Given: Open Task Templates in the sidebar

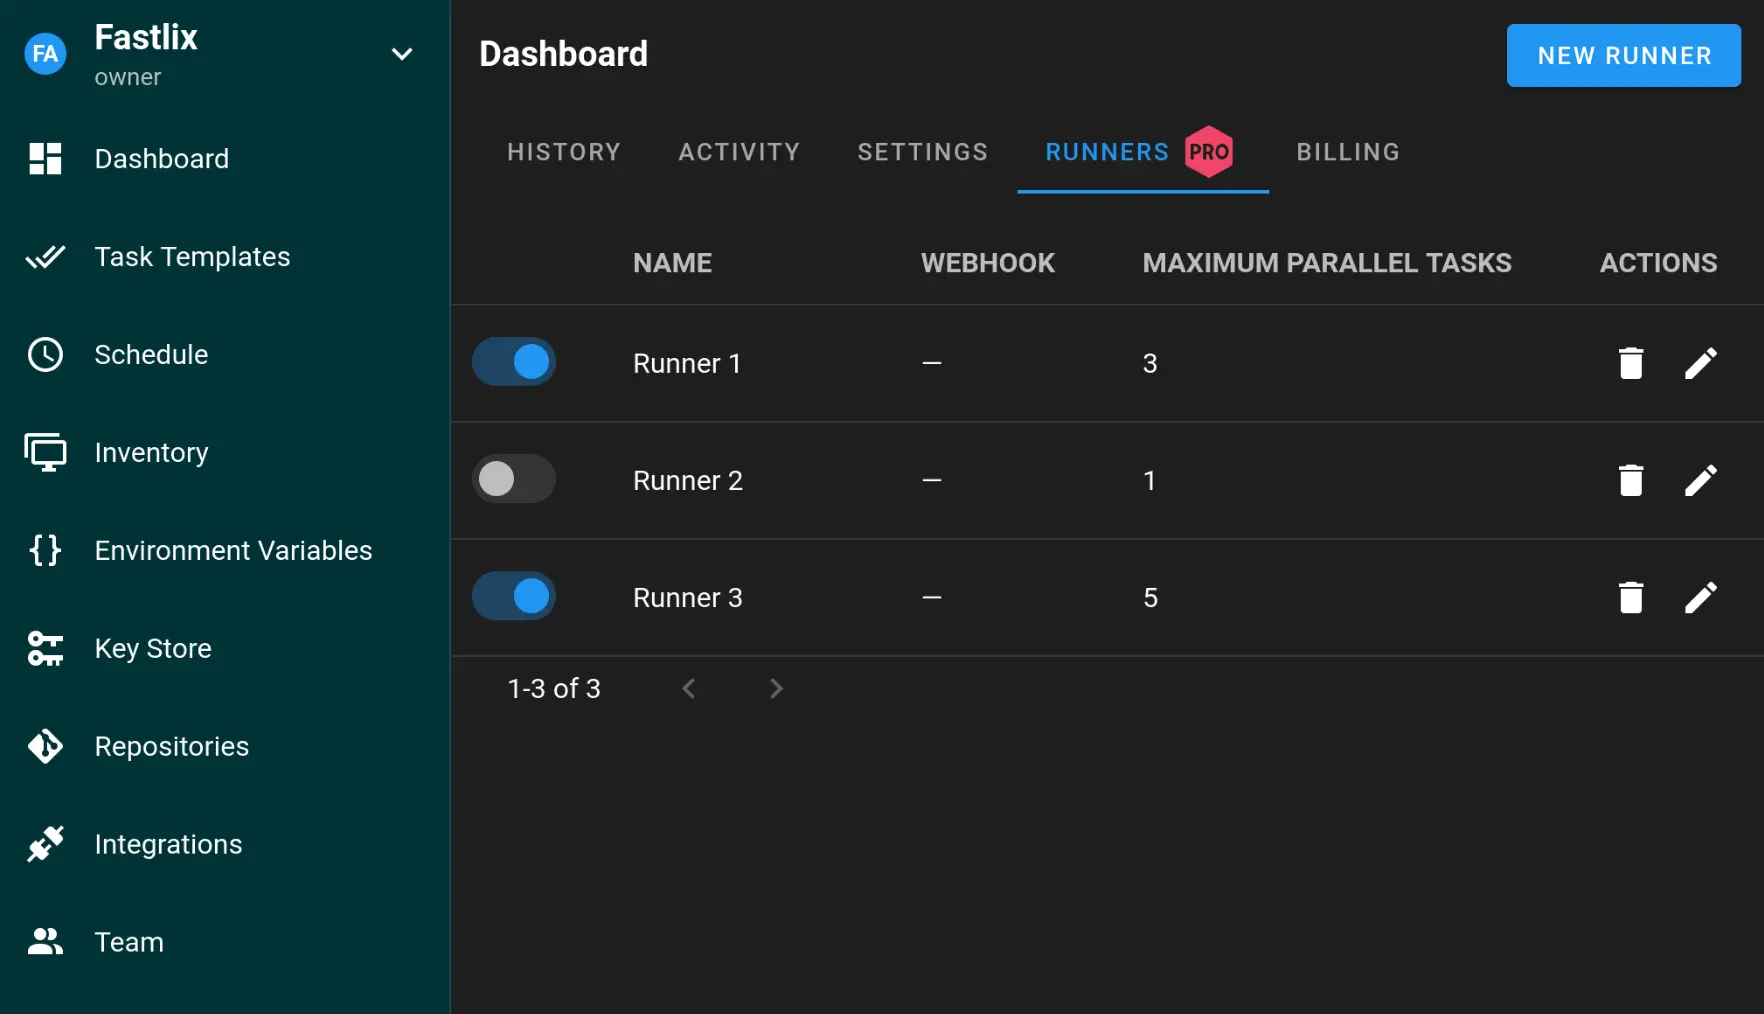Looking at the screenshot, I should pos(192,257).
